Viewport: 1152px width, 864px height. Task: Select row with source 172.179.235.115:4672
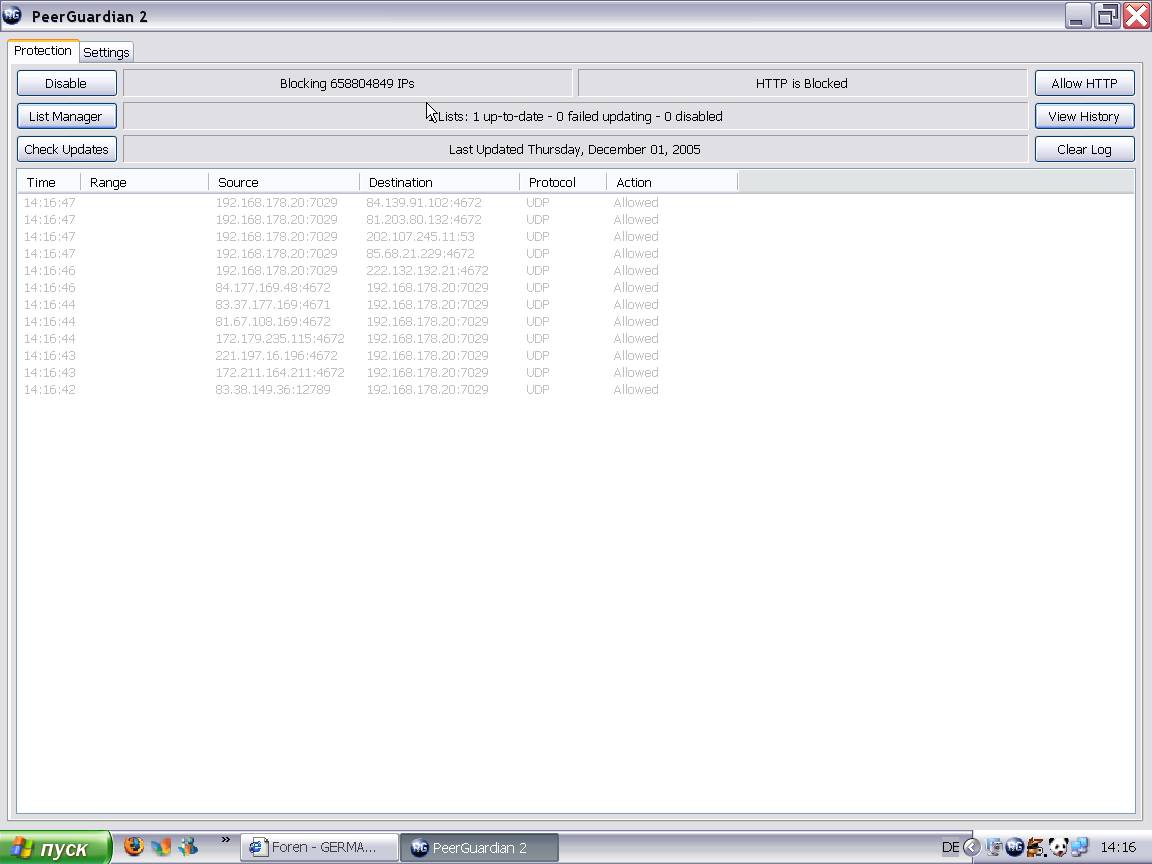[575, 338]
